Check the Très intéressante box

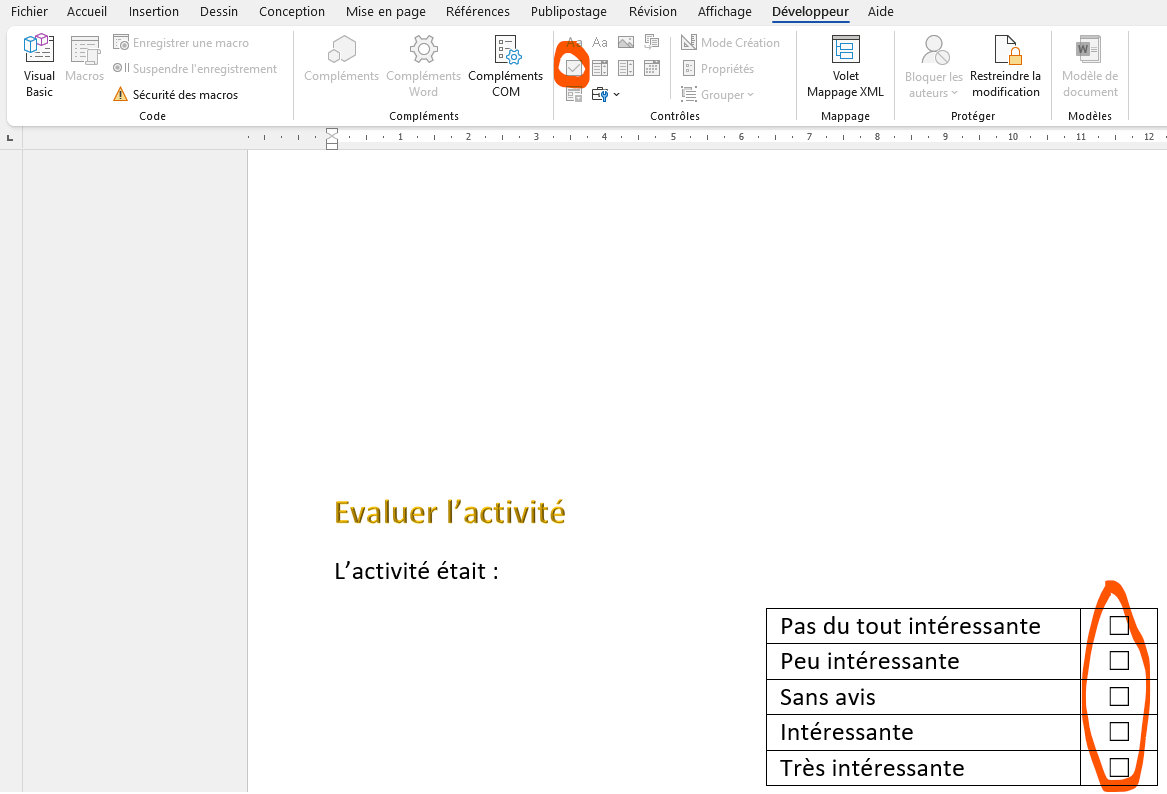click(x=1119, y=767)
